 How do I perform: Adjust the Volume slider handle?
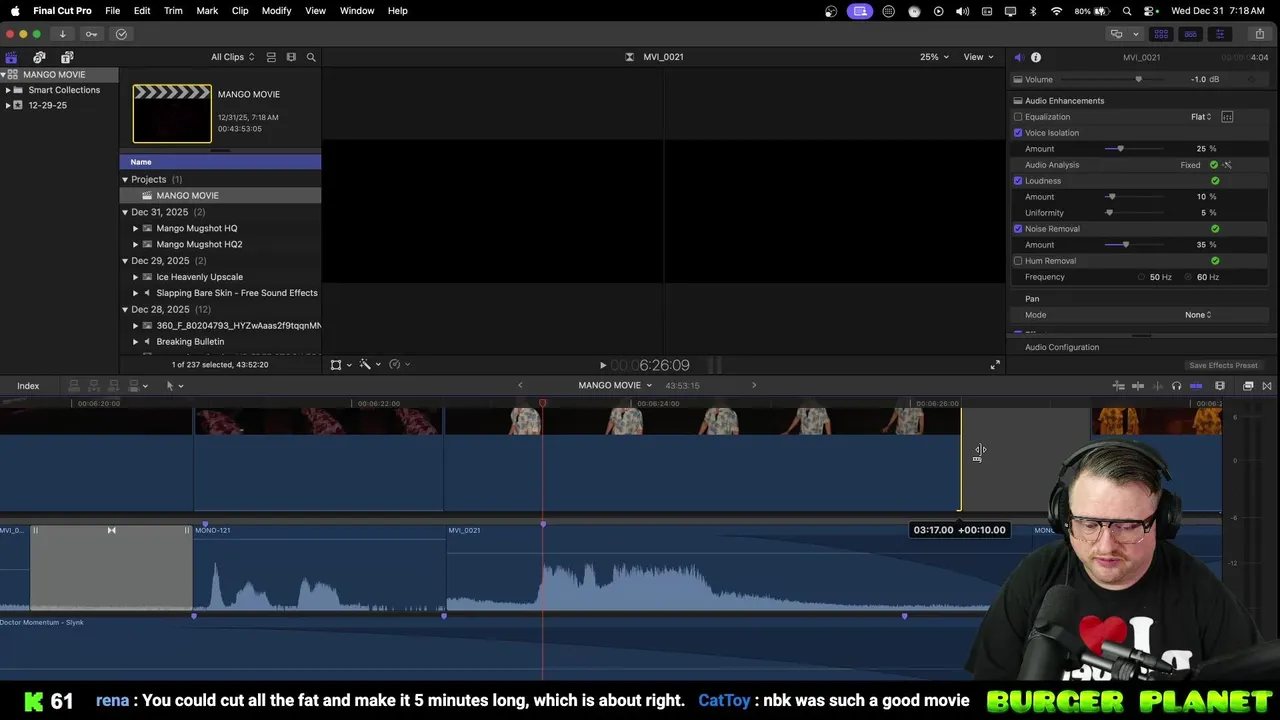click(1138, 80)
